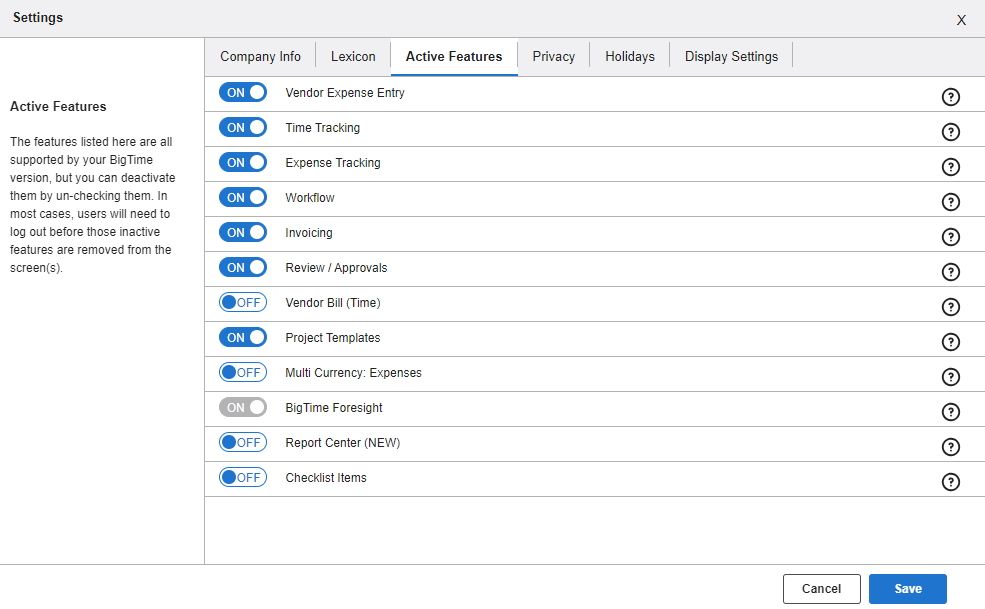View help for Vendor Bill (Time)

tap(951, 307)
